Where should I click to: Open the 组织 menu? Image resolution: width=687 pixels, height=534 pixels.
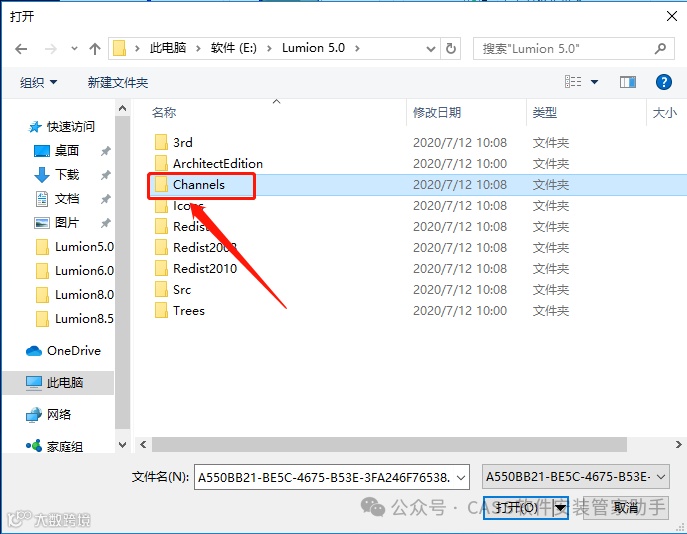pos(38,82)
